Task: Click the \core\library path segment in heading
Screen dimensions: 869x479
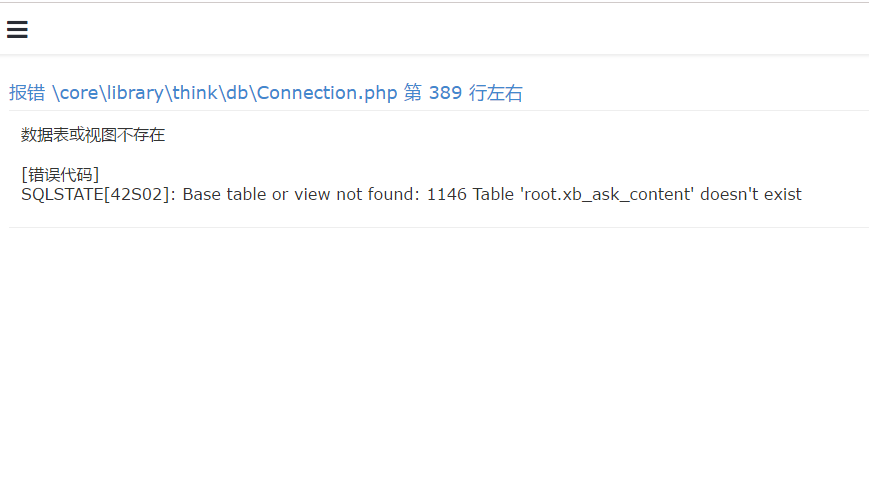Action: [x=108, y=93]
